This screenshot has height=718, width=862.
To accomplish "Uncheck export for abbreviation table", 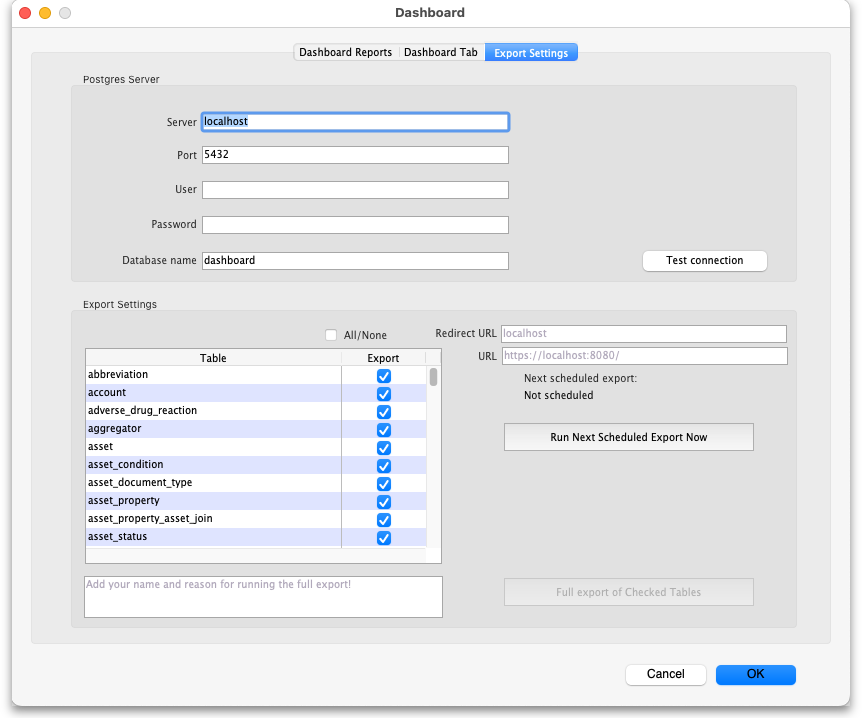I will pyautogui.click(x=384, y=376).
